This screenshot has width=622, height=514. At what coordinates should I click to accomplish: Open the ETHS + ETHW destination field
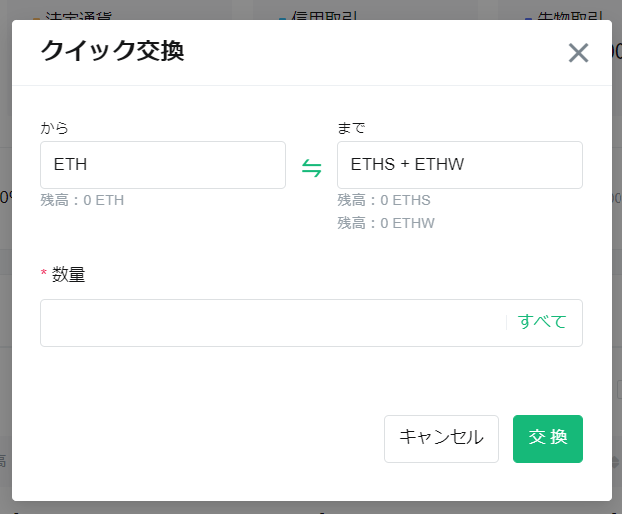click(459, 165)
